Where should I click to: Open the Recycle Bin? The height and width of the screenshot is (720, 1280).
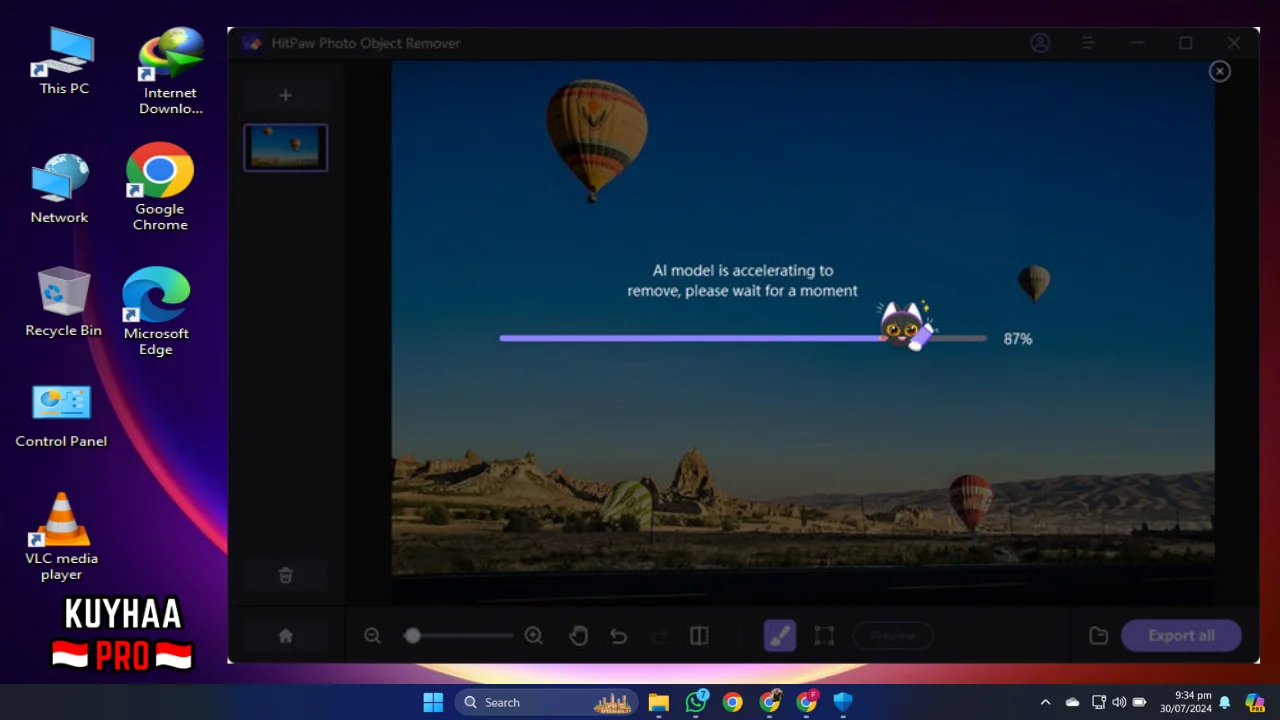[x=63, y=301]
